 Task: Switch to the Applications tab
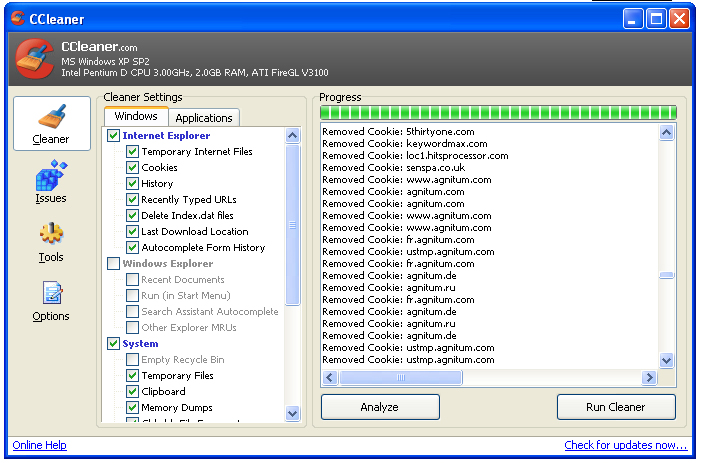[x=204, y=118]
